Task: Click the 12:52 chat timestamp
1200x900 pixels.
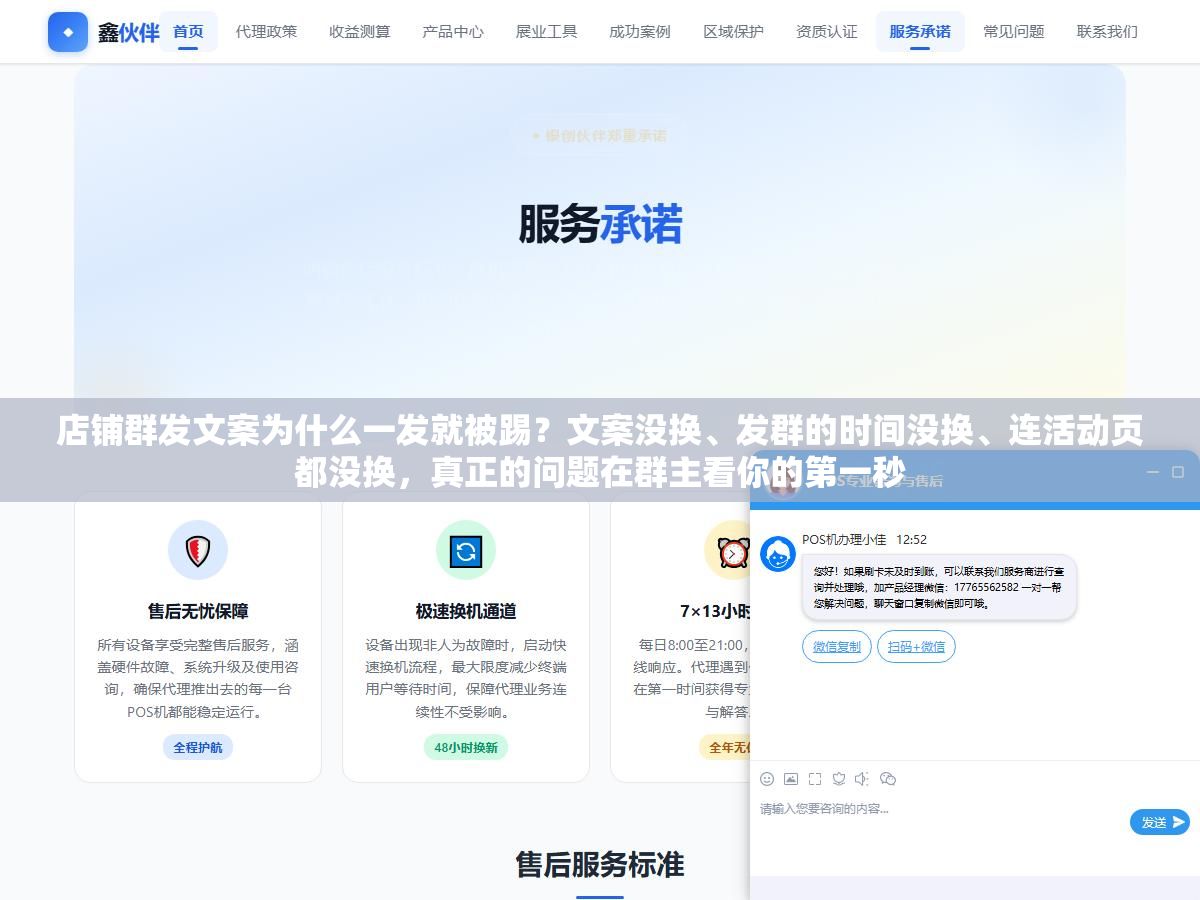Action: [911, 539]
